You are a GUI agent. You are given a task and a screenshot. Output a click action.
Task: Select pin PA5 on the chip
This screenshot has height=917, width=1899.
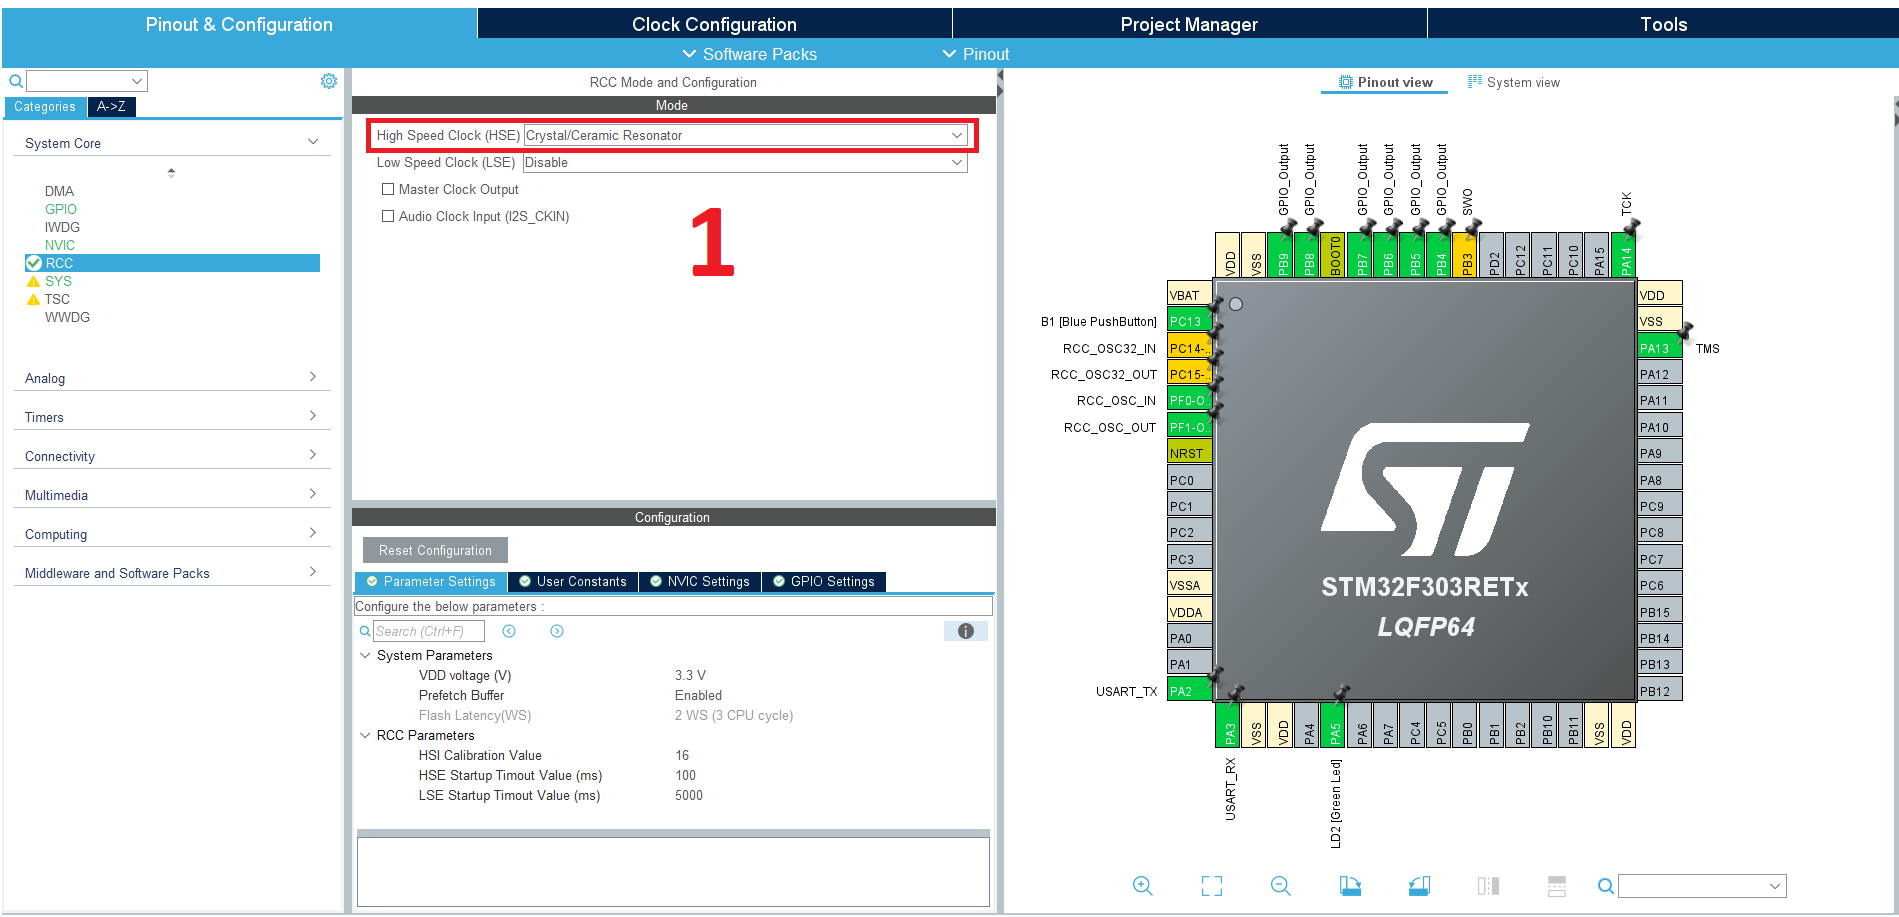[1334, 724]
